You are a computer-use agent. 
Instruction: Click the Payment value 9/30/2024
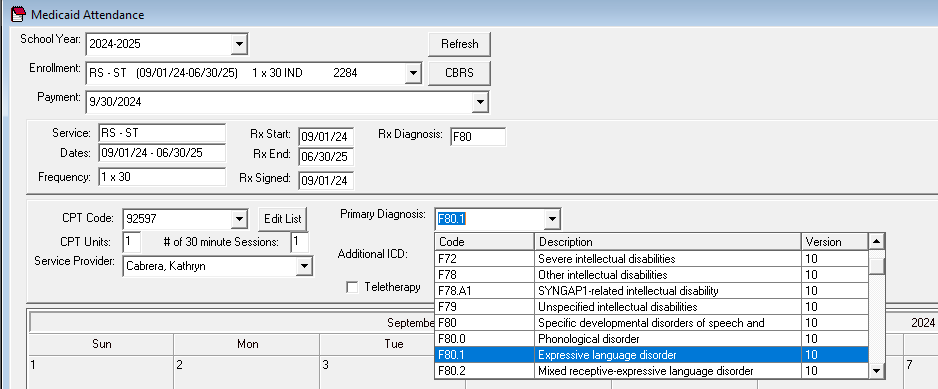pos(115,102)
